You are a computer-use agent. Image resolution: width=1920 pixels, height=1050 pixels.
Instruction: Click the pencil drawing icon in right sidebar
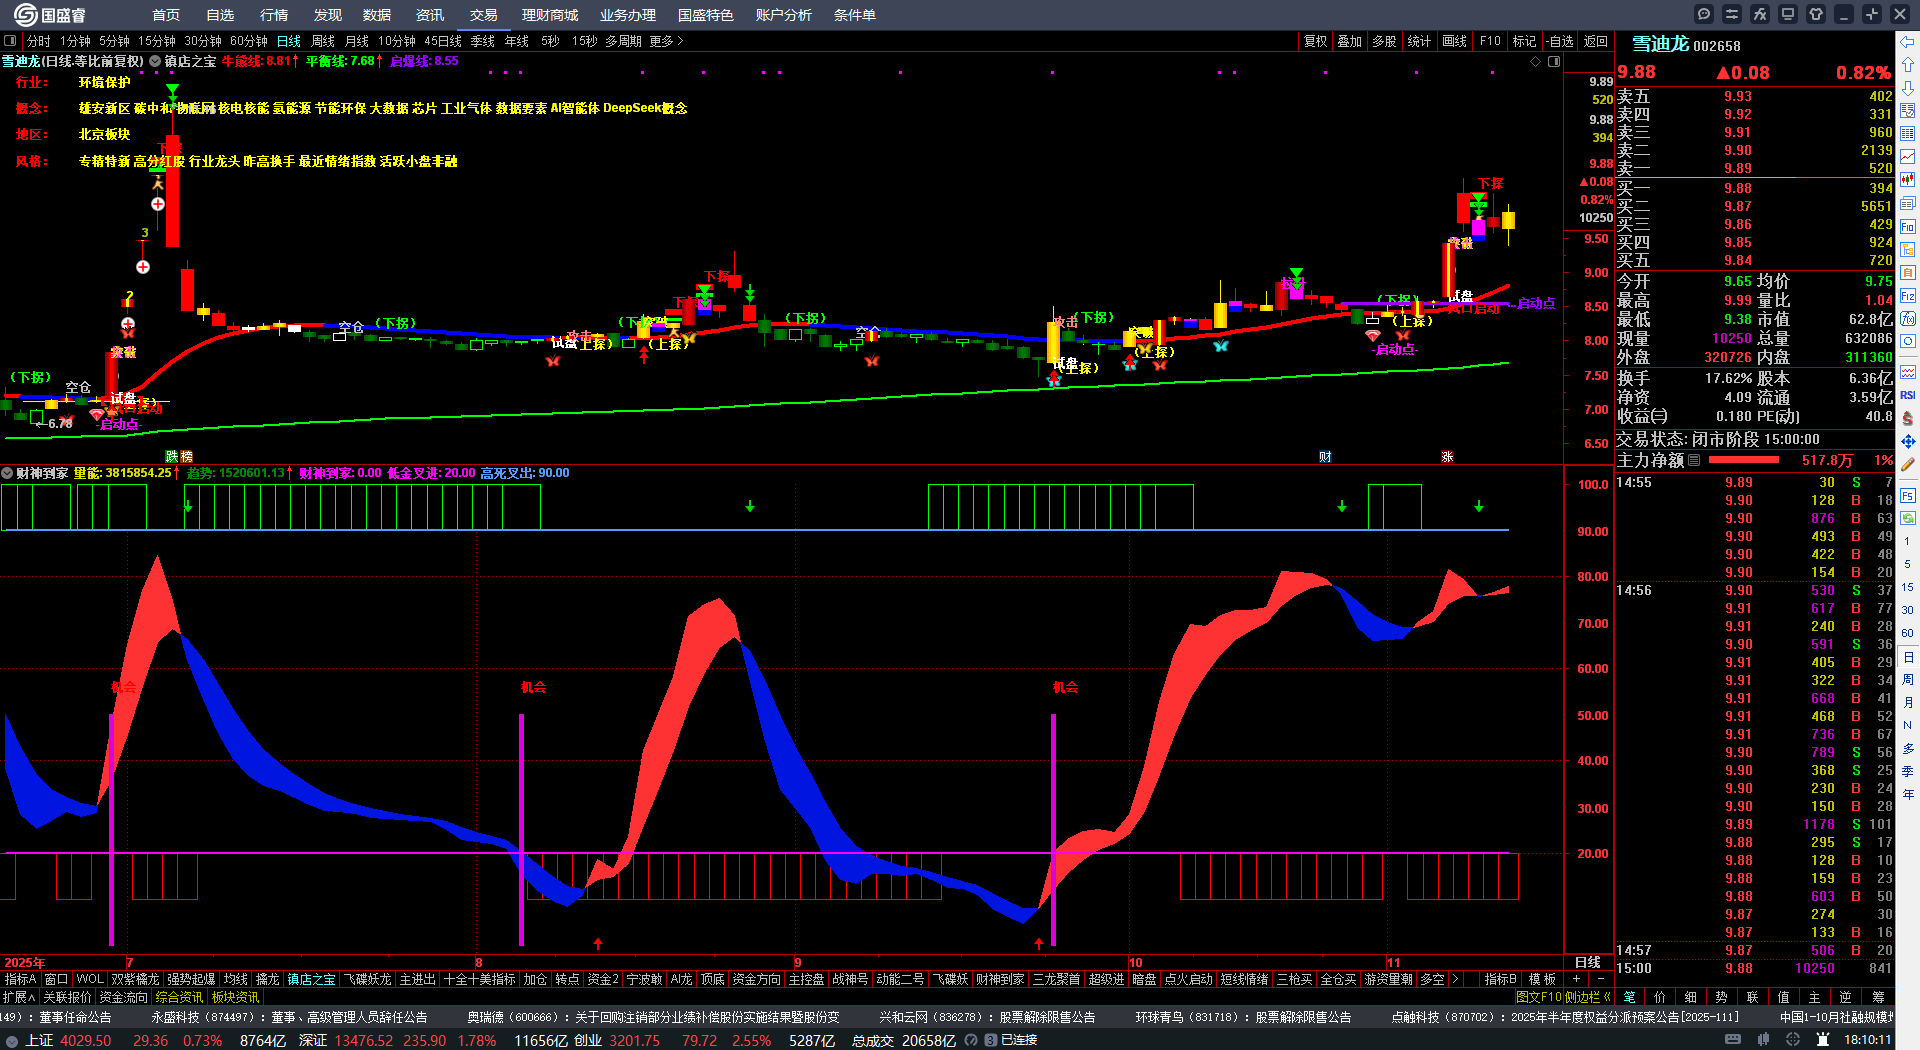click(1908, 464)
